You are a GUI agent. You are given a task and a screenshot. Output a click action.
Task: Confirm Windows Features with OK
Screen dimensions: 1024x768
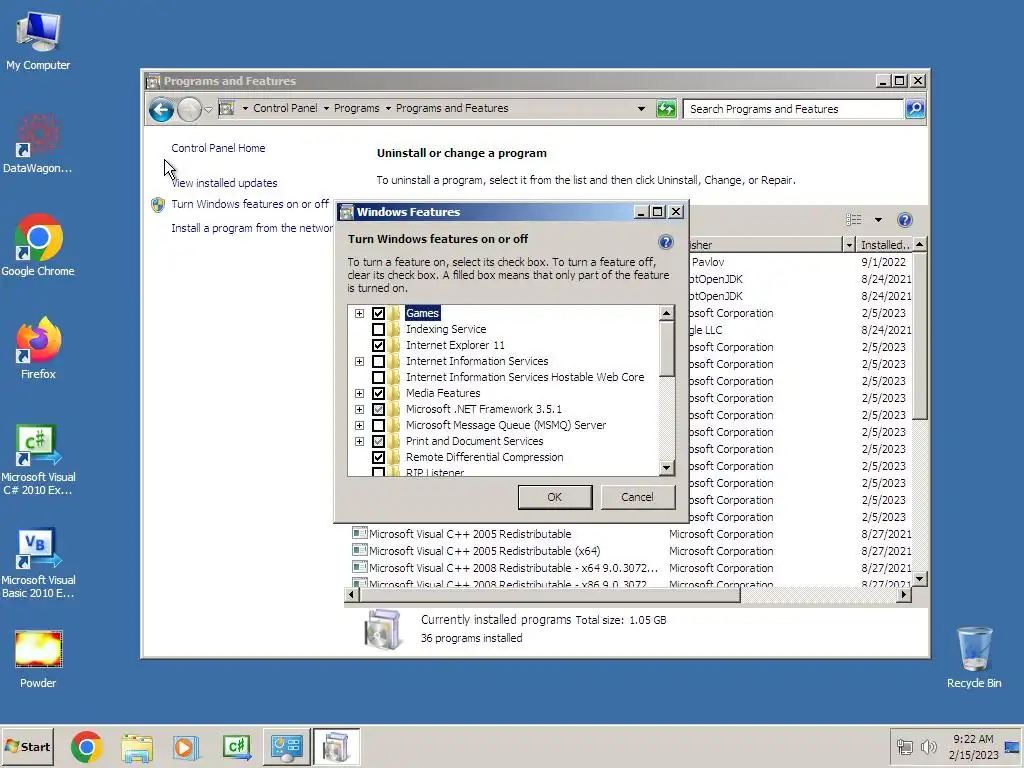click(x=554, y=497)
